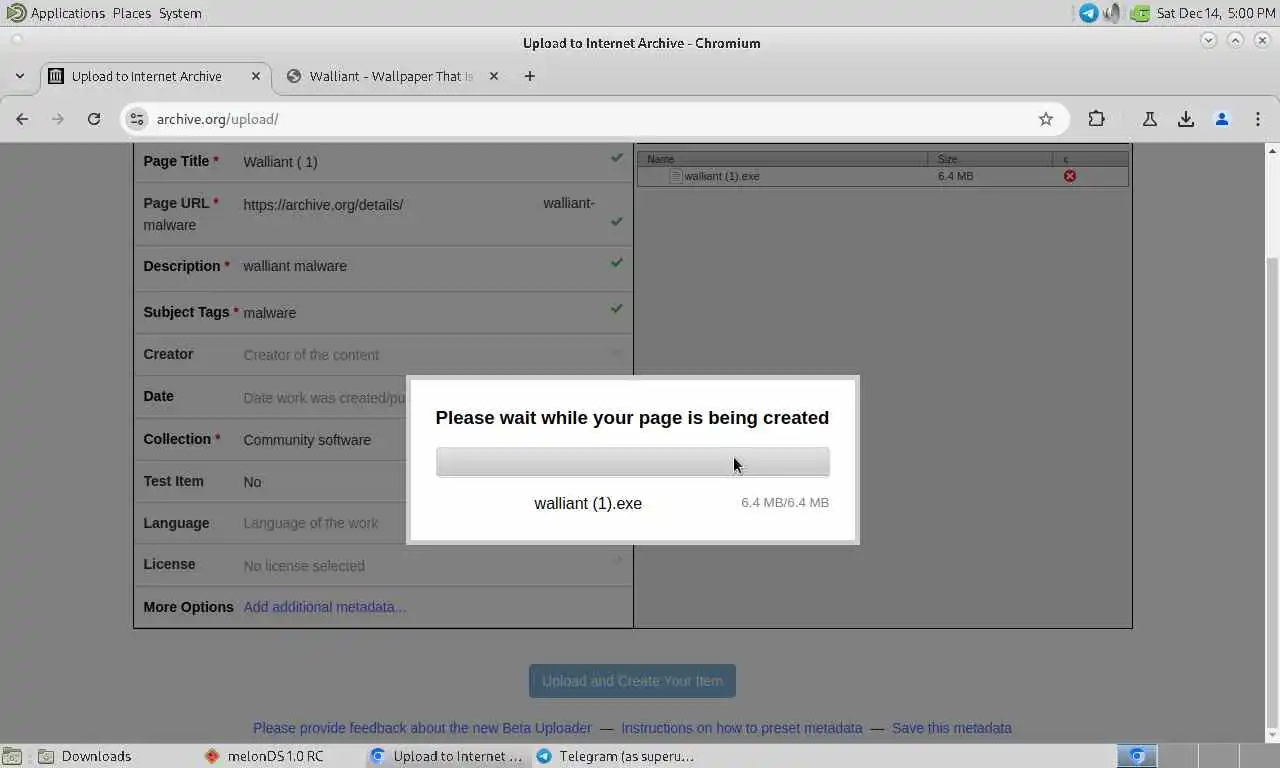Click the Name column header in file list
This screenshot has width=1280, height=768.
[x=783, y=159]
